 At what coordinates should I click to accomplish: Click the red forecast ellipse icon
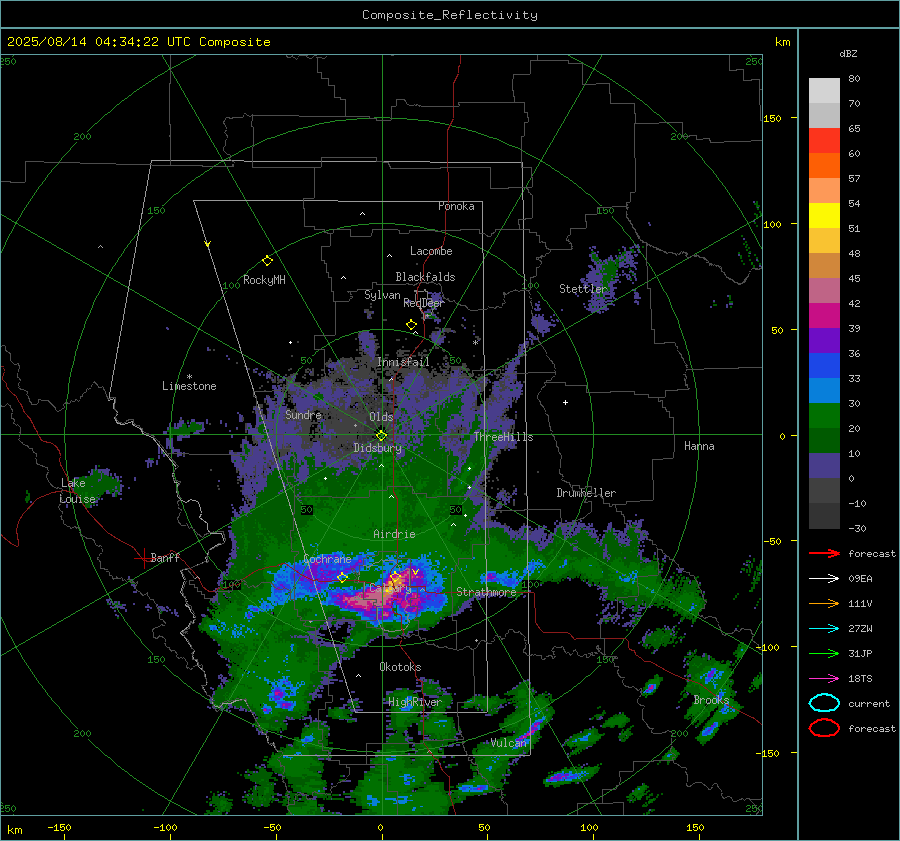coord(824,728)
